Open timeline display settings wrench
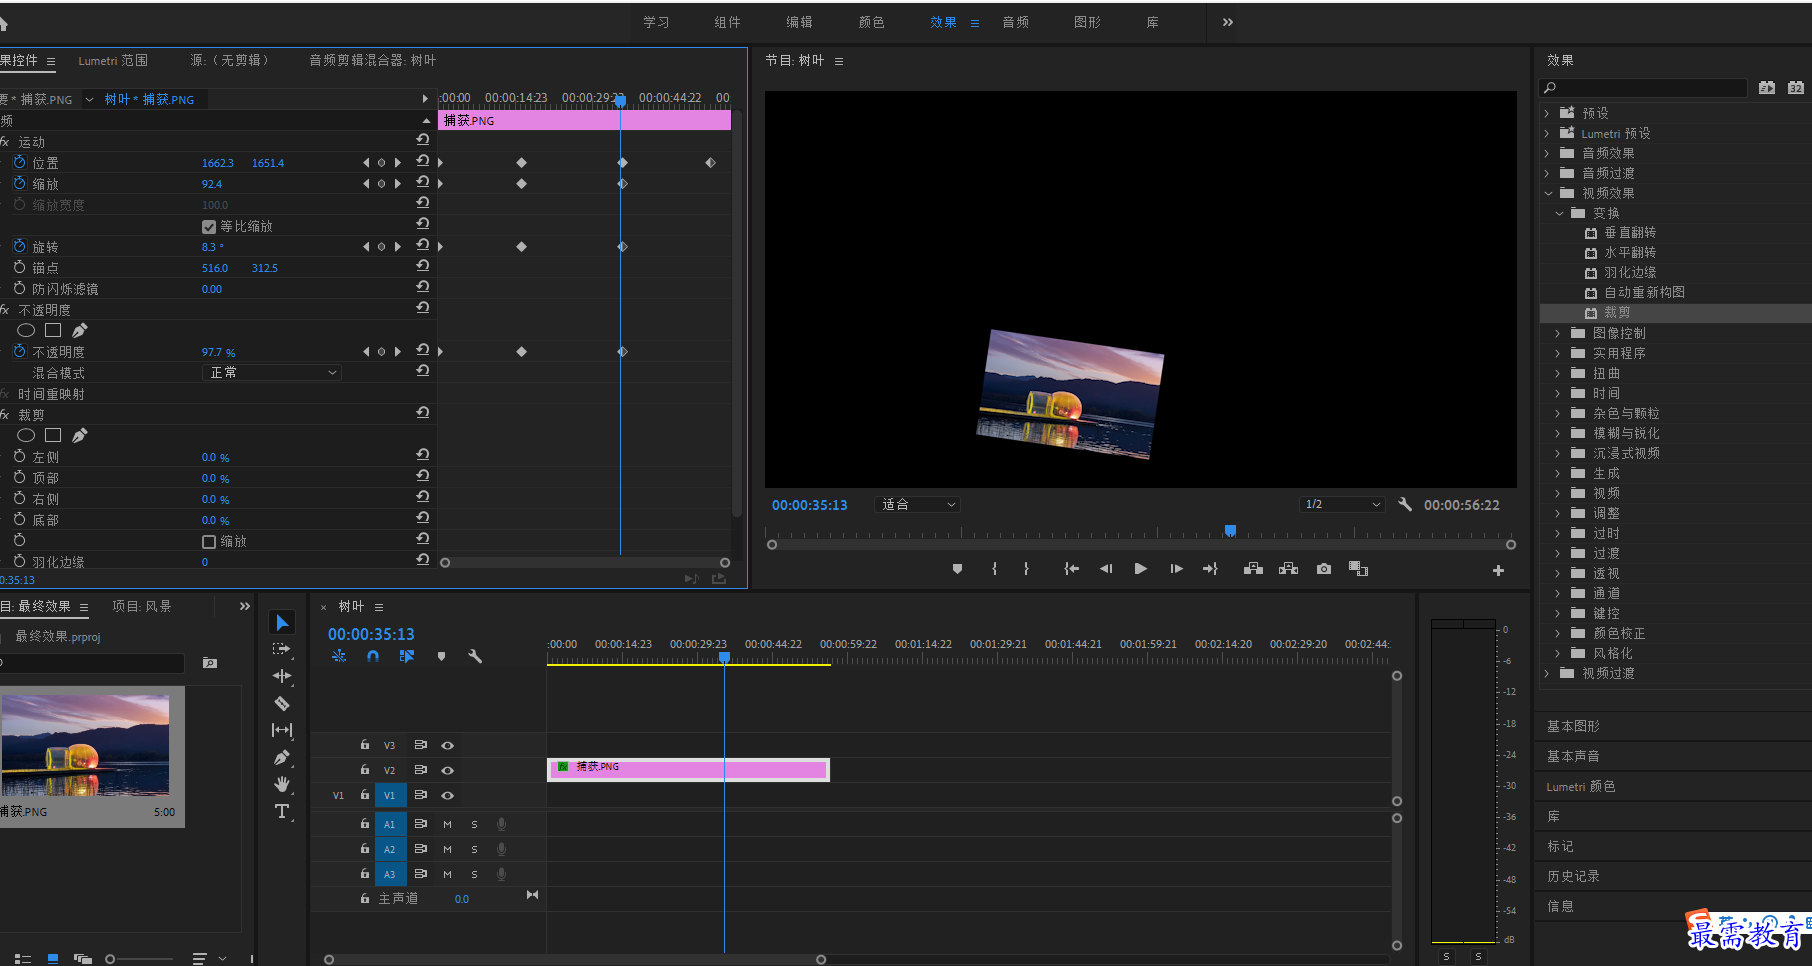1812x966 pixels. [x=475, y=656]
